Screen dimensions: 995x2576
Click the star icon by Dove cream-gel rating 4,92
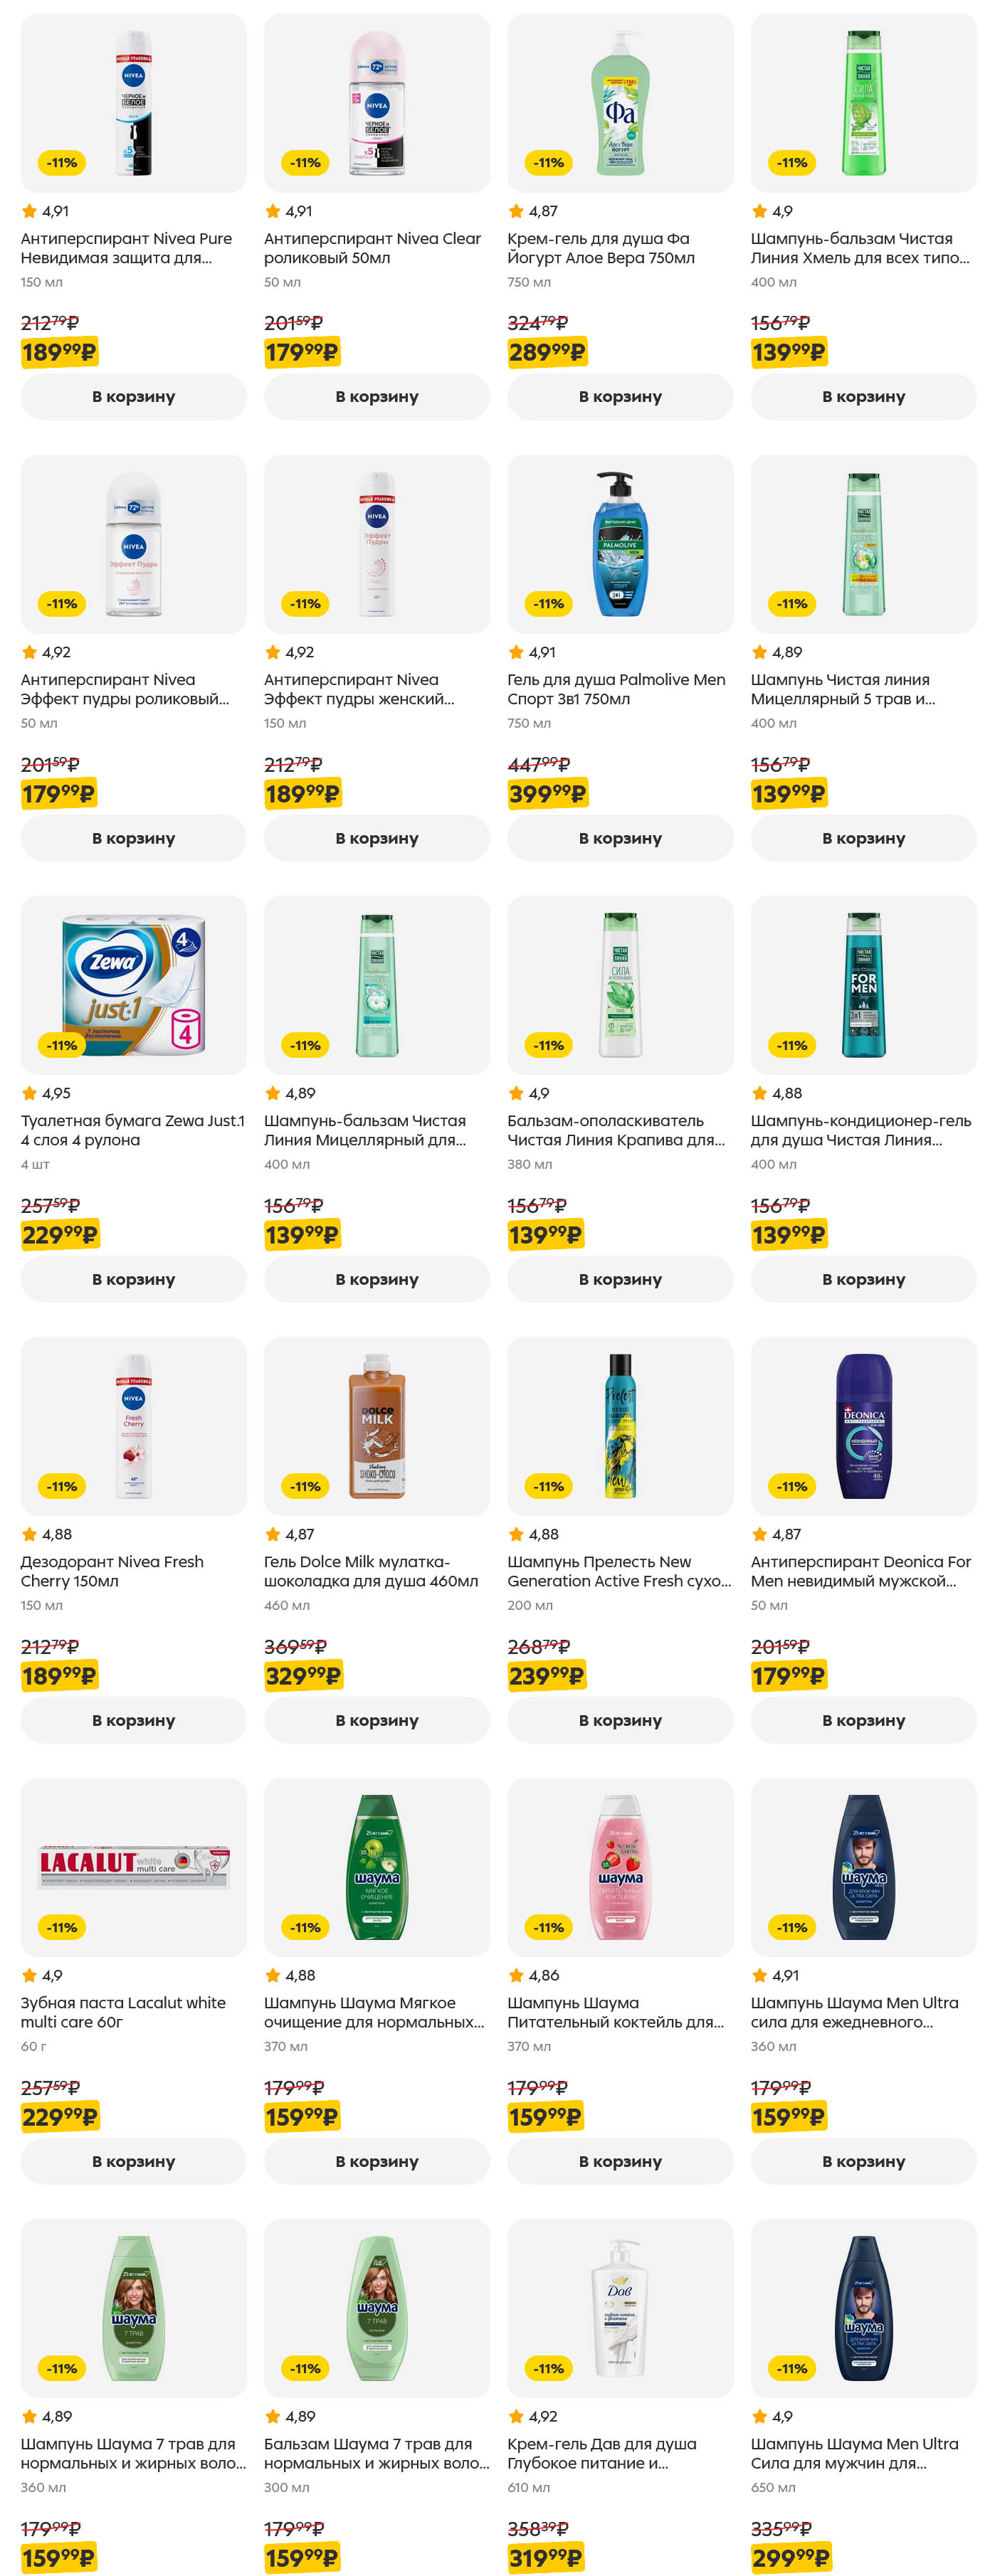pyautogui.click(x=516, y=2416)
